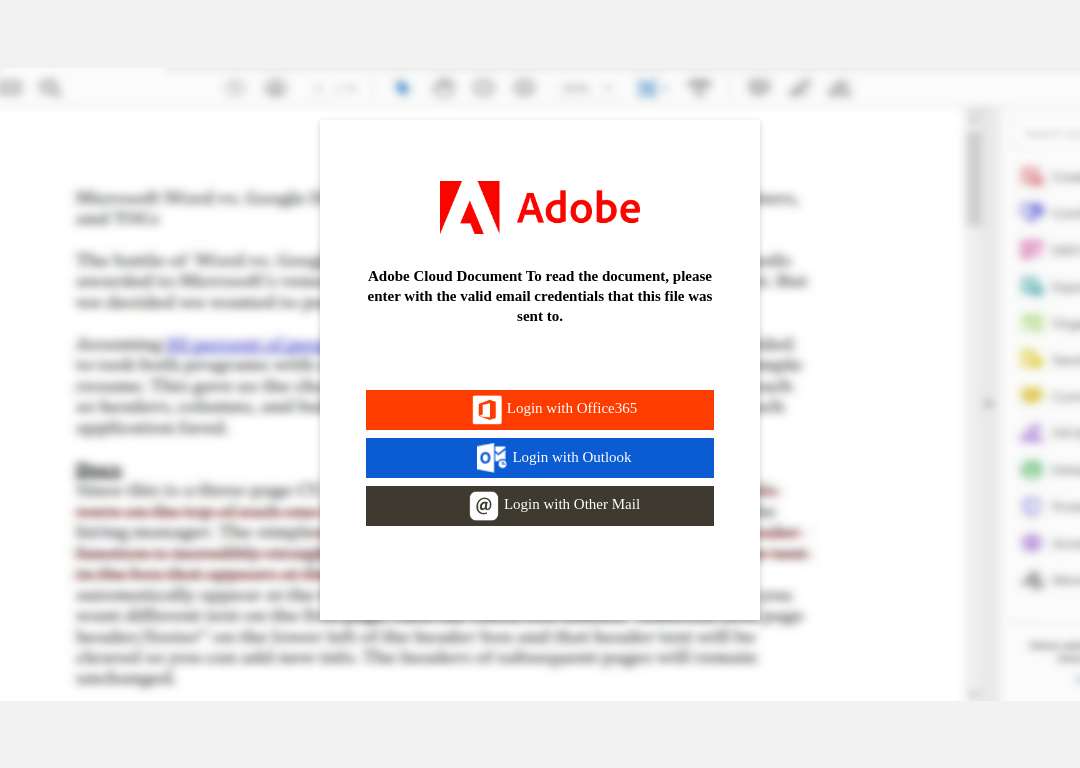Click the Adobe logo
The width and height of the screenshot is (1080, 768).
[x=539, y=207]
